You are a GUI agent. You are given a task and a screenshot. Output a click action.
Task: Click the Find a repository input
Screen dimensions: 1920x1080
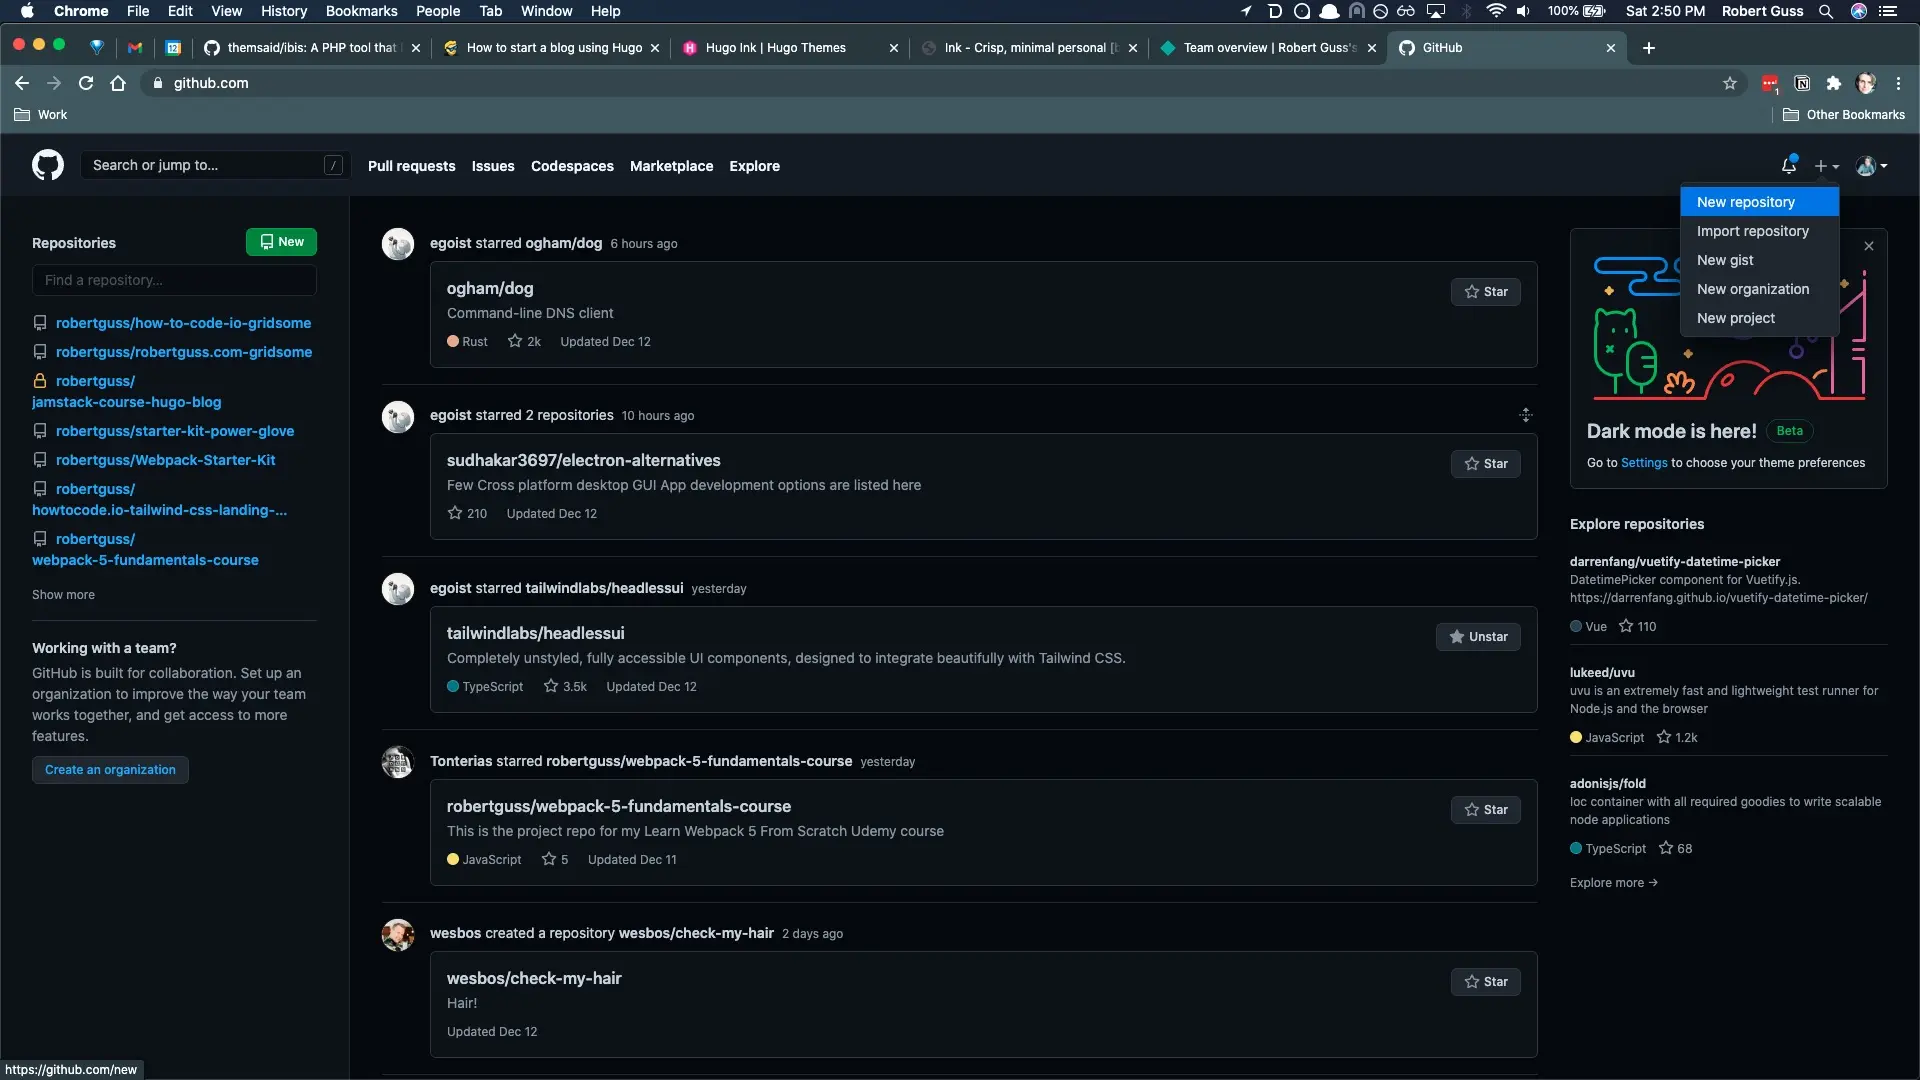coord(174,280)
